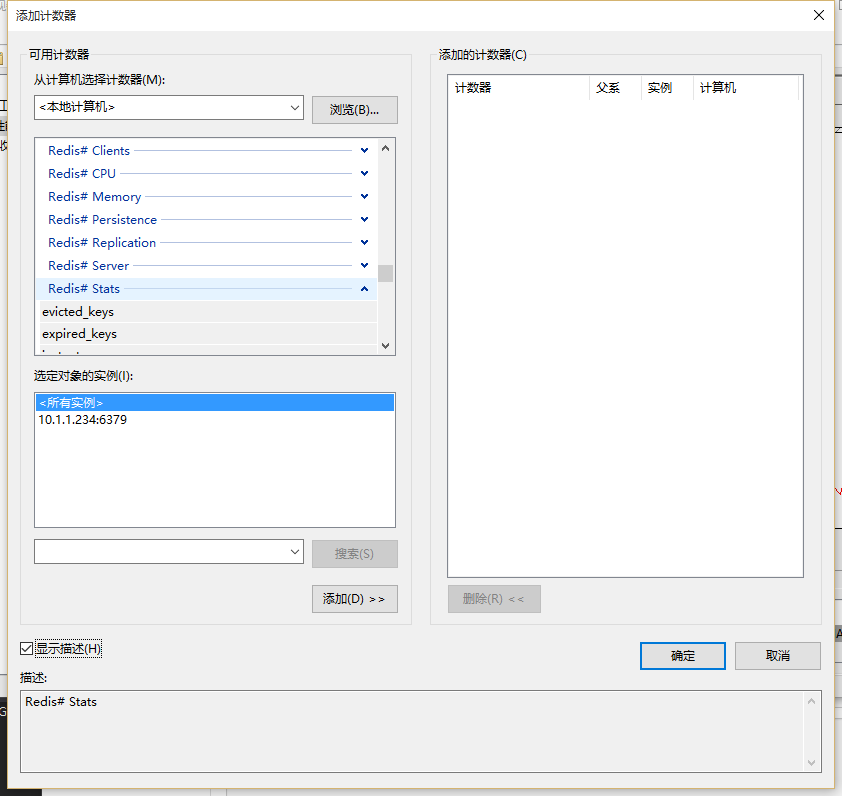Click the 添加(D) >> button
This screenshot has width=842, height=796.
[354, 599]
